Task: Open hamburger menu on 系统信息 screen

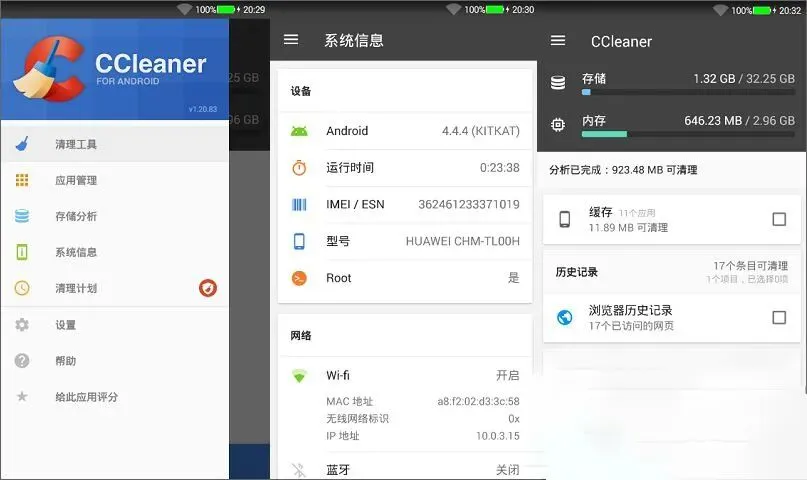Action: [x=291, y=40]
